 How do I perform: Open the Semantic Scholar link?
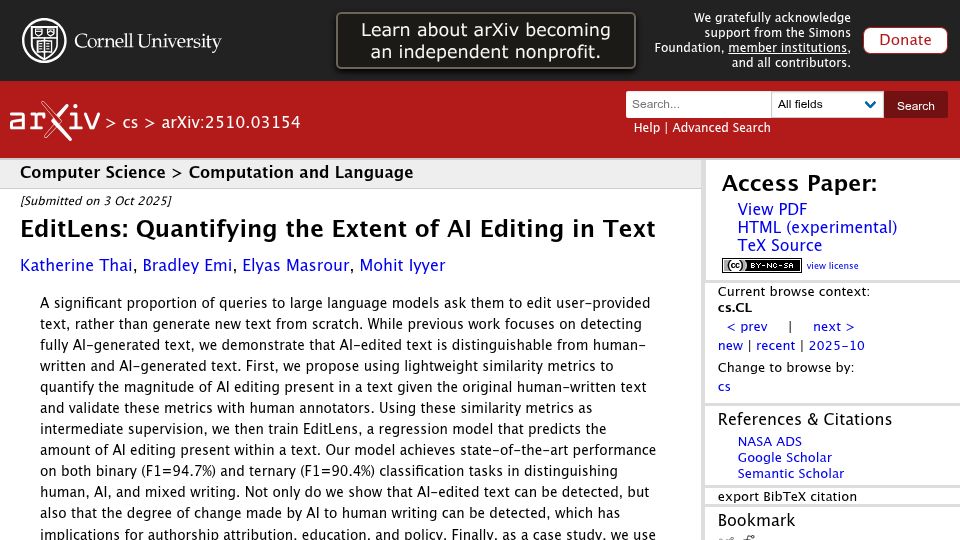tap(790, 473)
